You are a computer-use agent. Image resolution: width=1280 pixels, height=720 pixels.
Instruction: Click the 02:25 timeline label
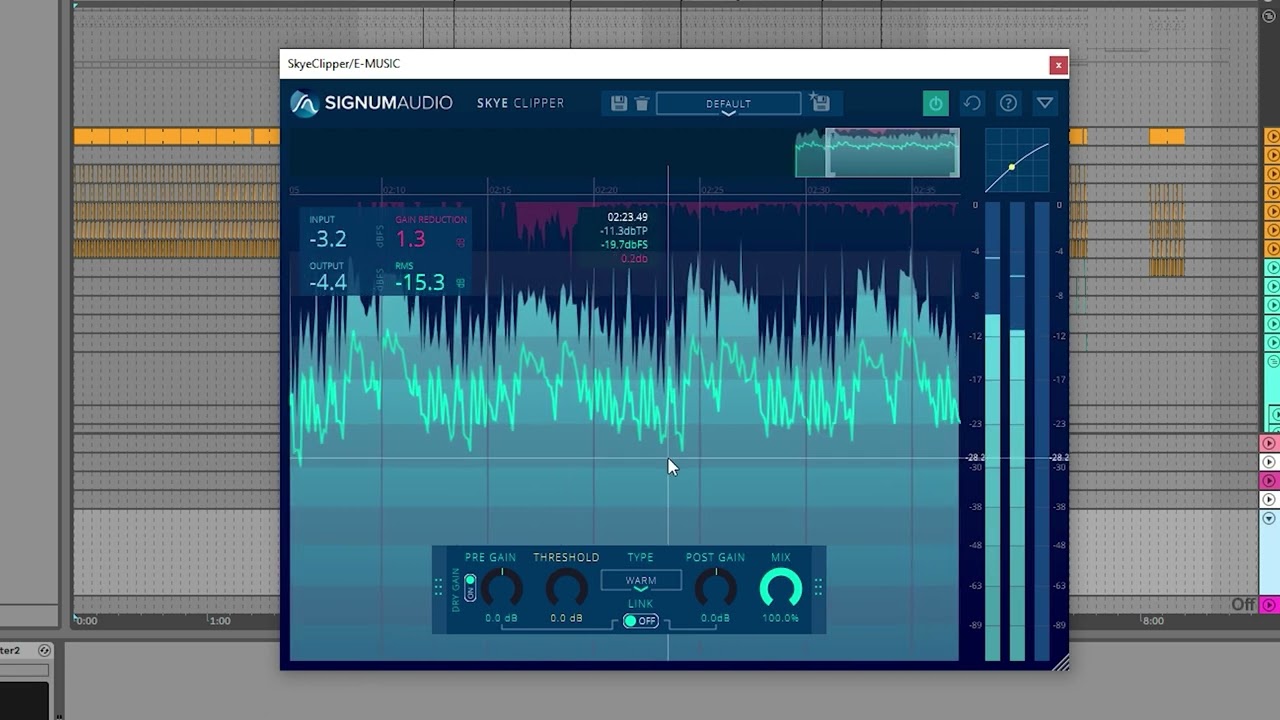[712, 190]
